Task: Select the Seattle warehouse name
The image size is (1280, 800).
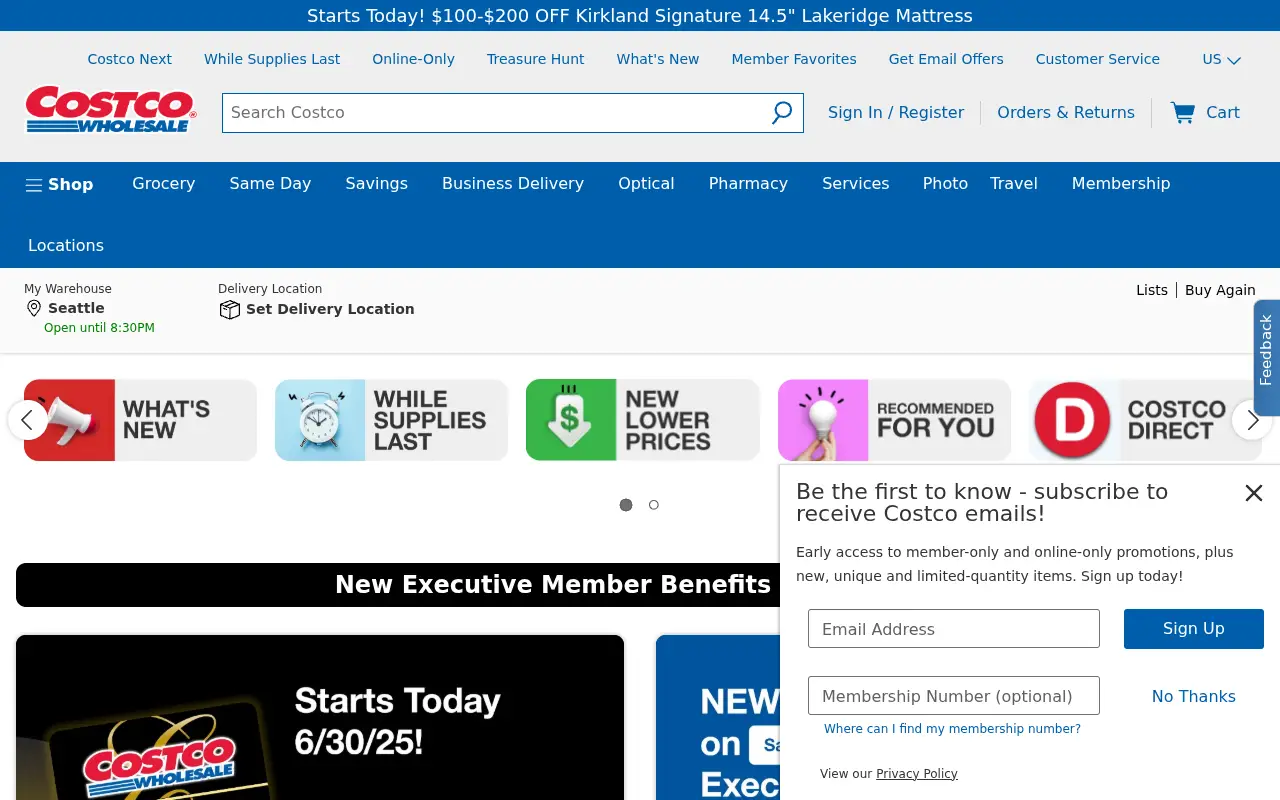Action: (x=76, y=308)
